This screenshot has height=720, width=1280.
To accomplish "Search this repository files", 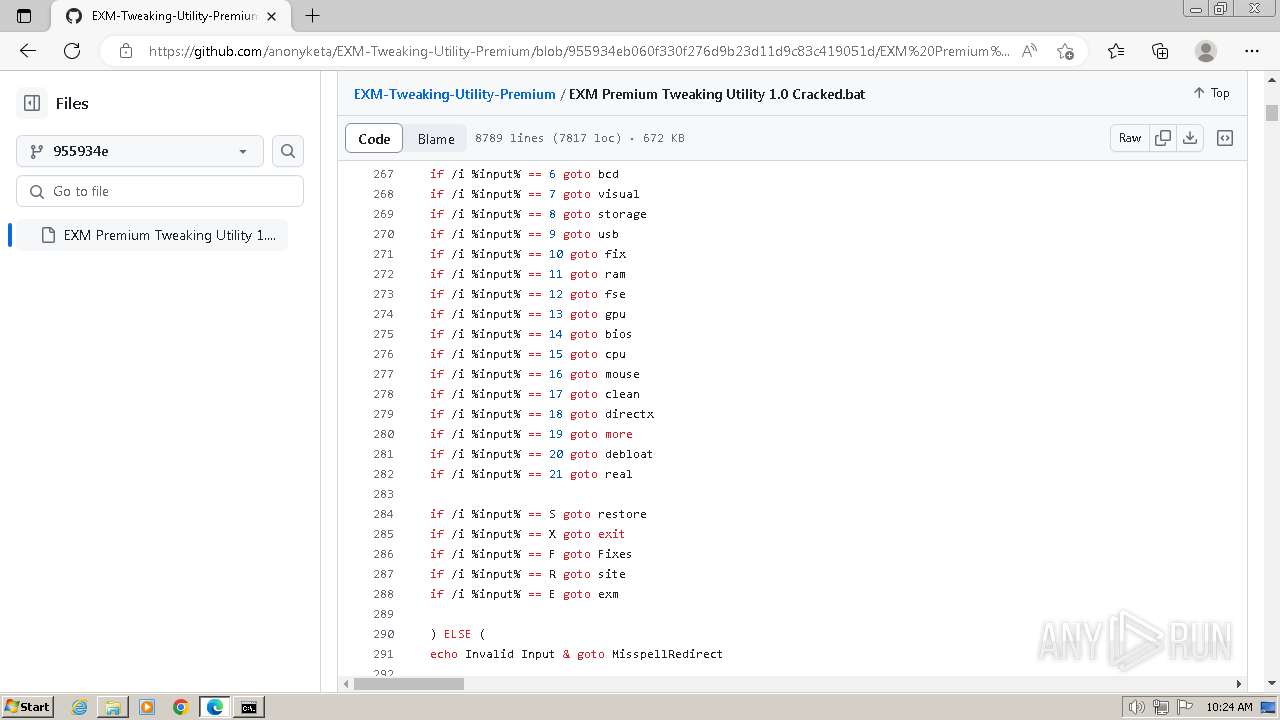I will [x=288, y=151].
